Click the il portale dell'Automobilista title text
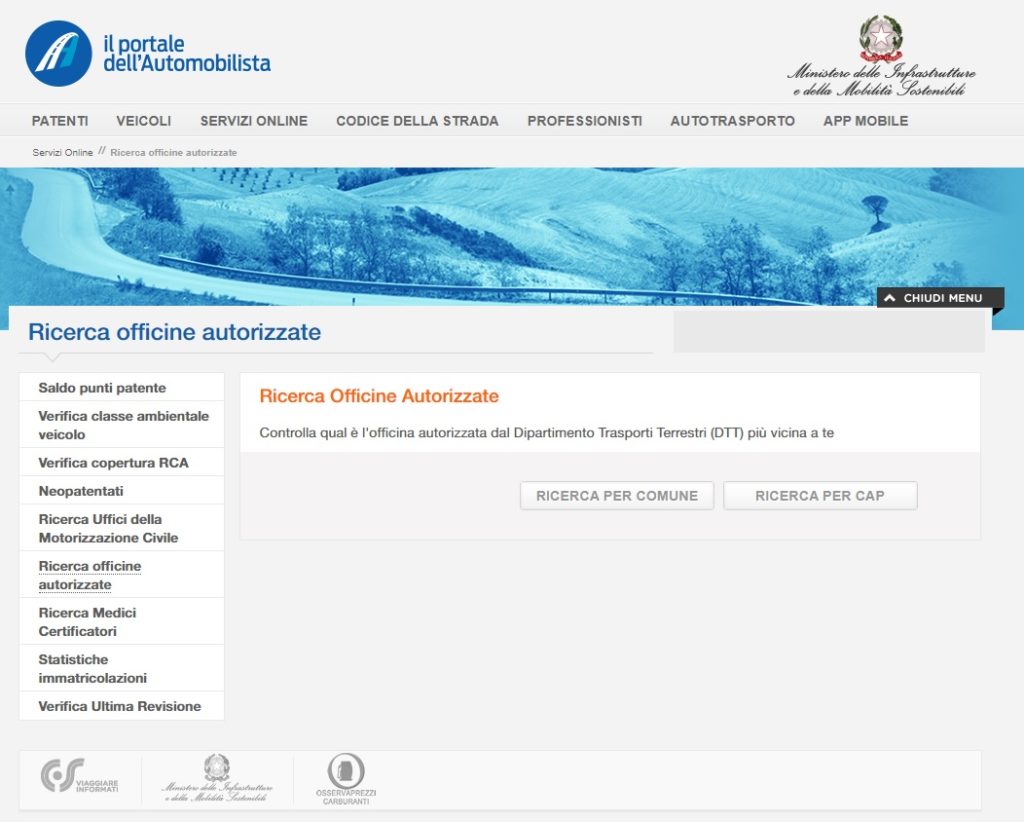 point(187,54)
